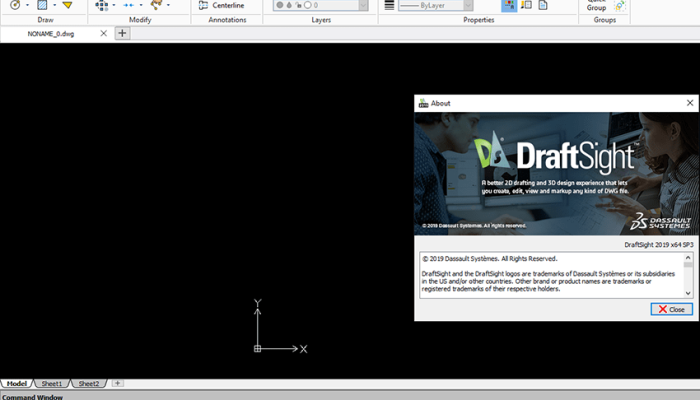Select the Pattern (array) modify tool
The image size is (700, 400).
point(101,5)
